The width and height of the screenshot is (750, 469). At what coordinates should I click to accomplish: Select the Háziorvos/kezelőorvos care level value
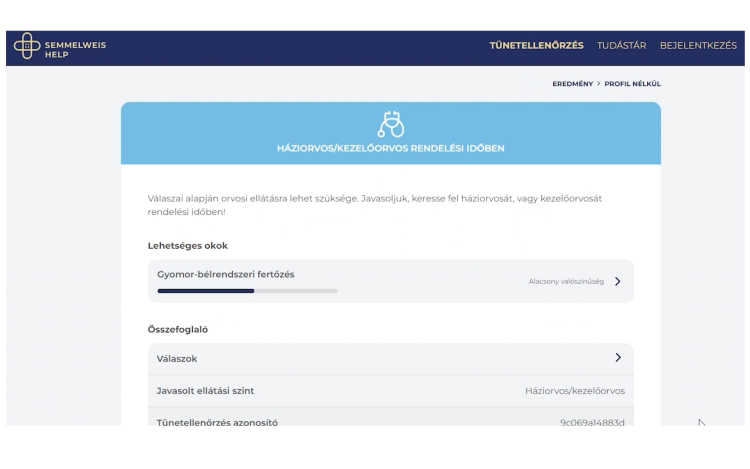[574, 390]
